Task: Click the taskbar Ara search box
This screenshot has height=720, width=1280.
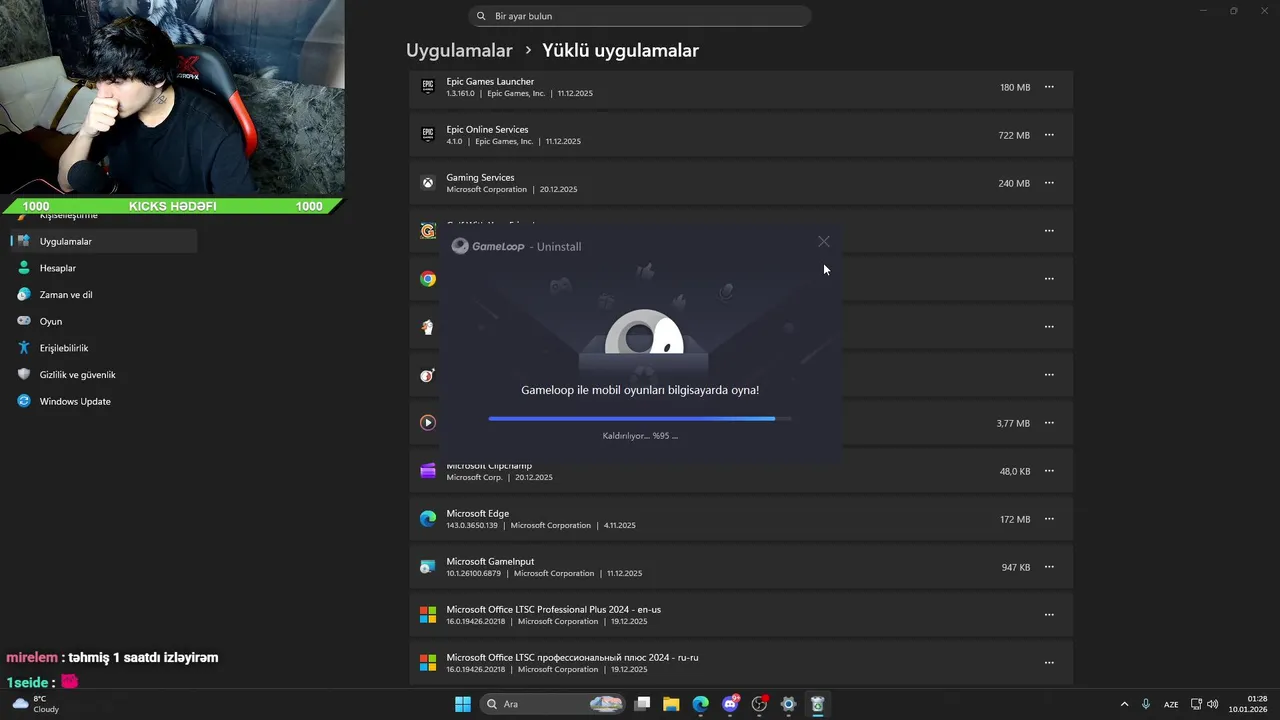Action: coord(553,704)
